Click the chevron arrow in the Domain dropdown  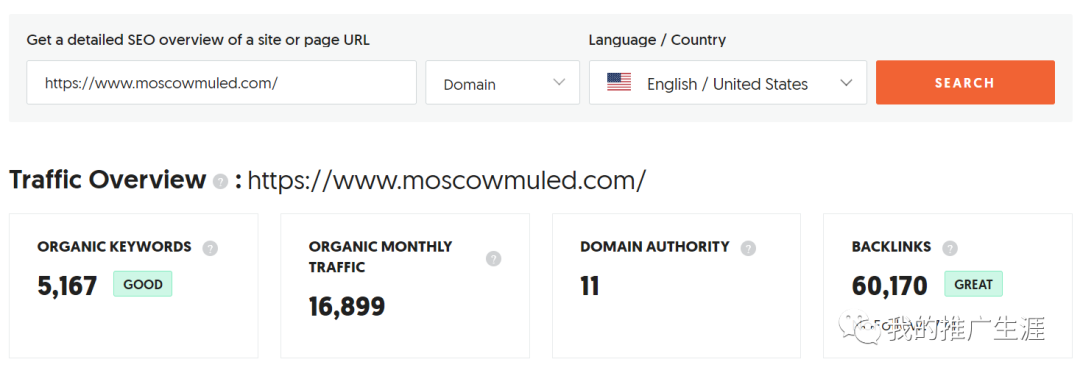pyautogui.click(x=559, y=83)
